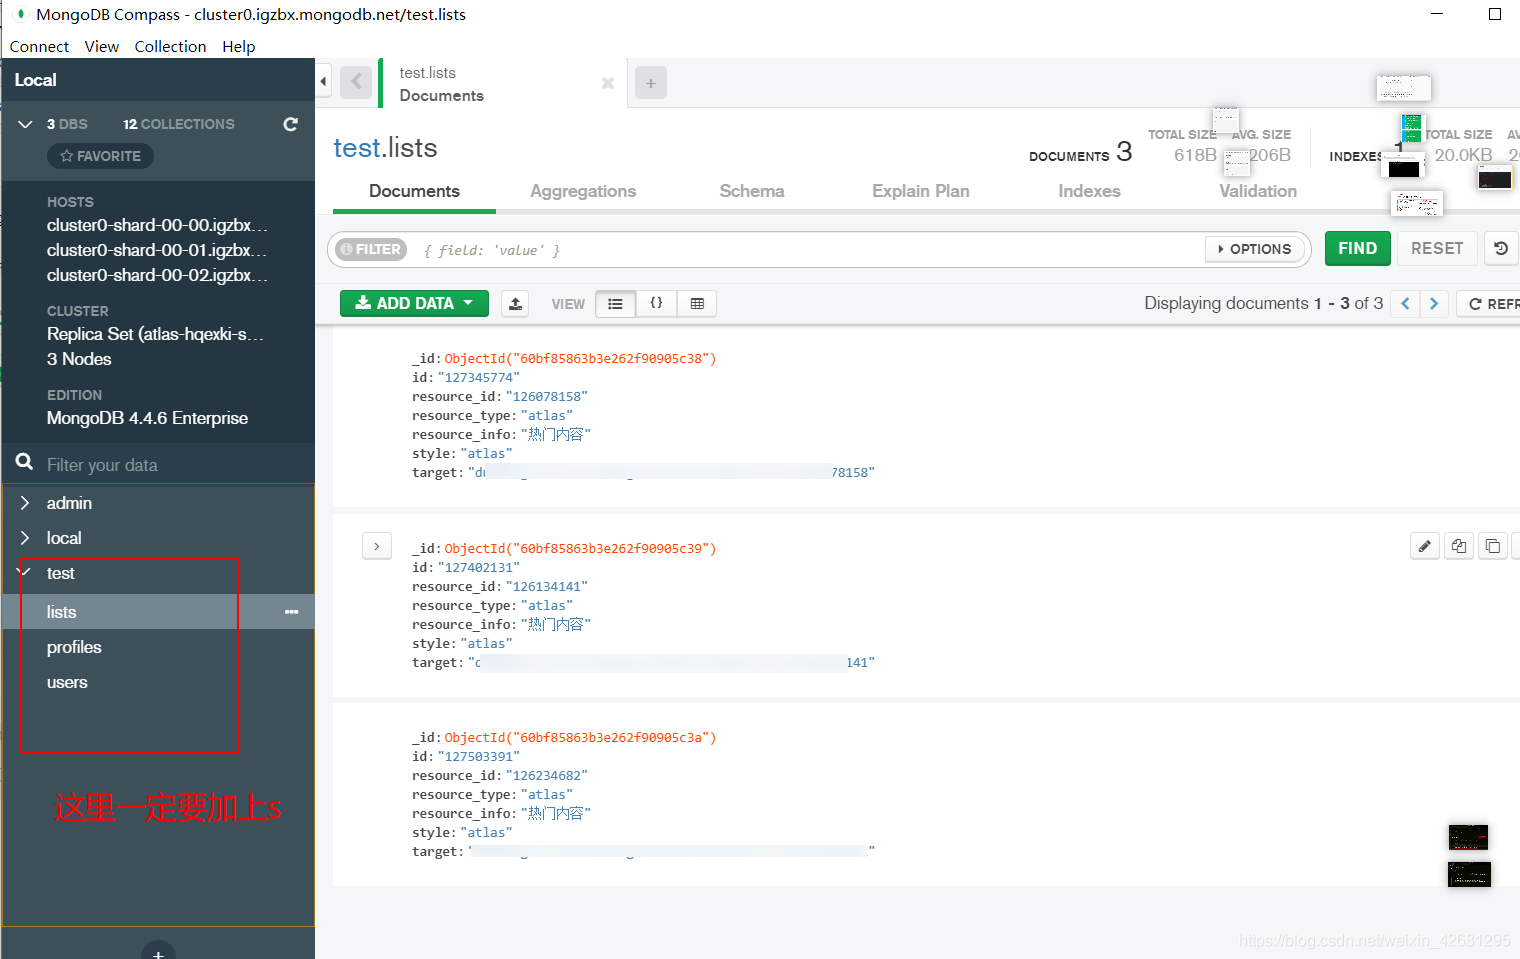Viewport: 1520px width, 959px height.
Task: Click host cluster0-shard-00-01.igzbx
Action: [157, 250]
